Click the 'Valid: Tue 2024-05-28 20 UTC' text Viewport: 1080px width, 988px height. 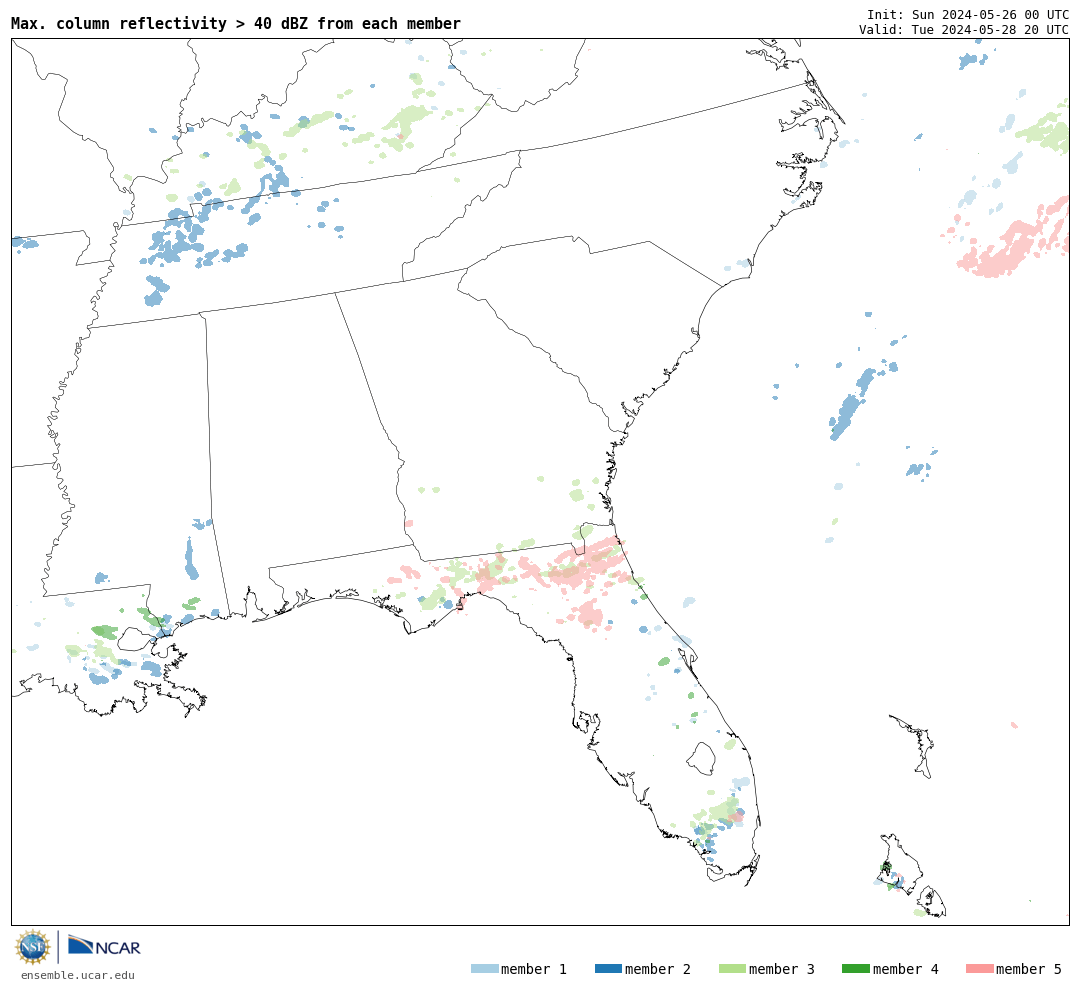coord(964,30)
